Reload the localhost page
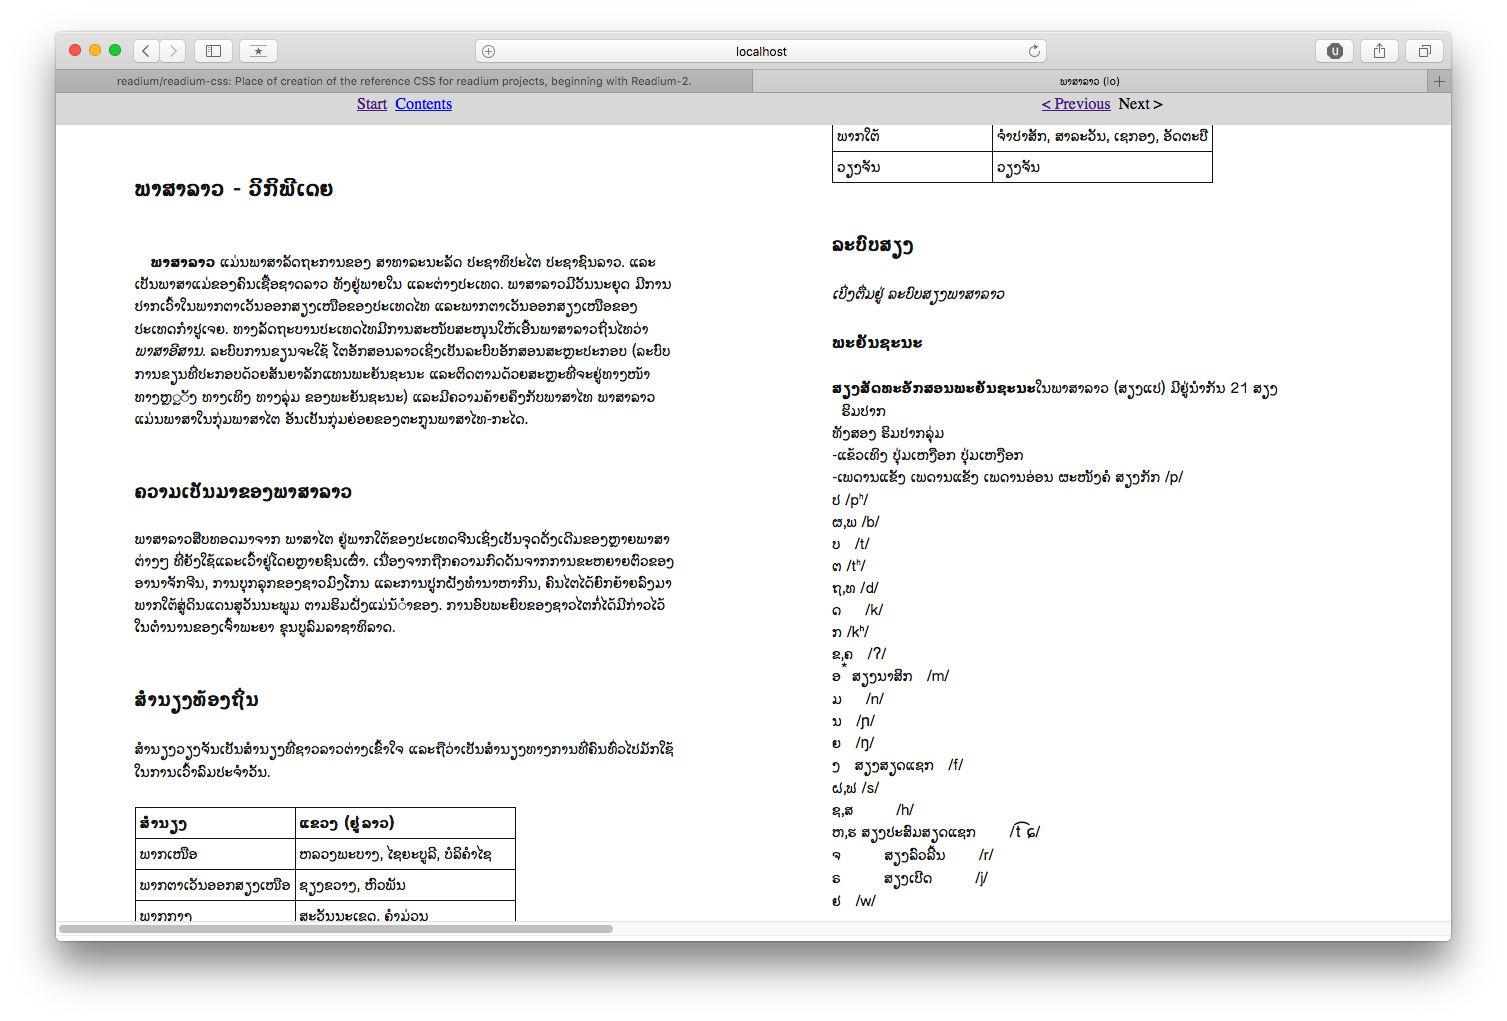This screenshot has width=1507, height=1021. pyautogui.click(x=1034, y=51)
